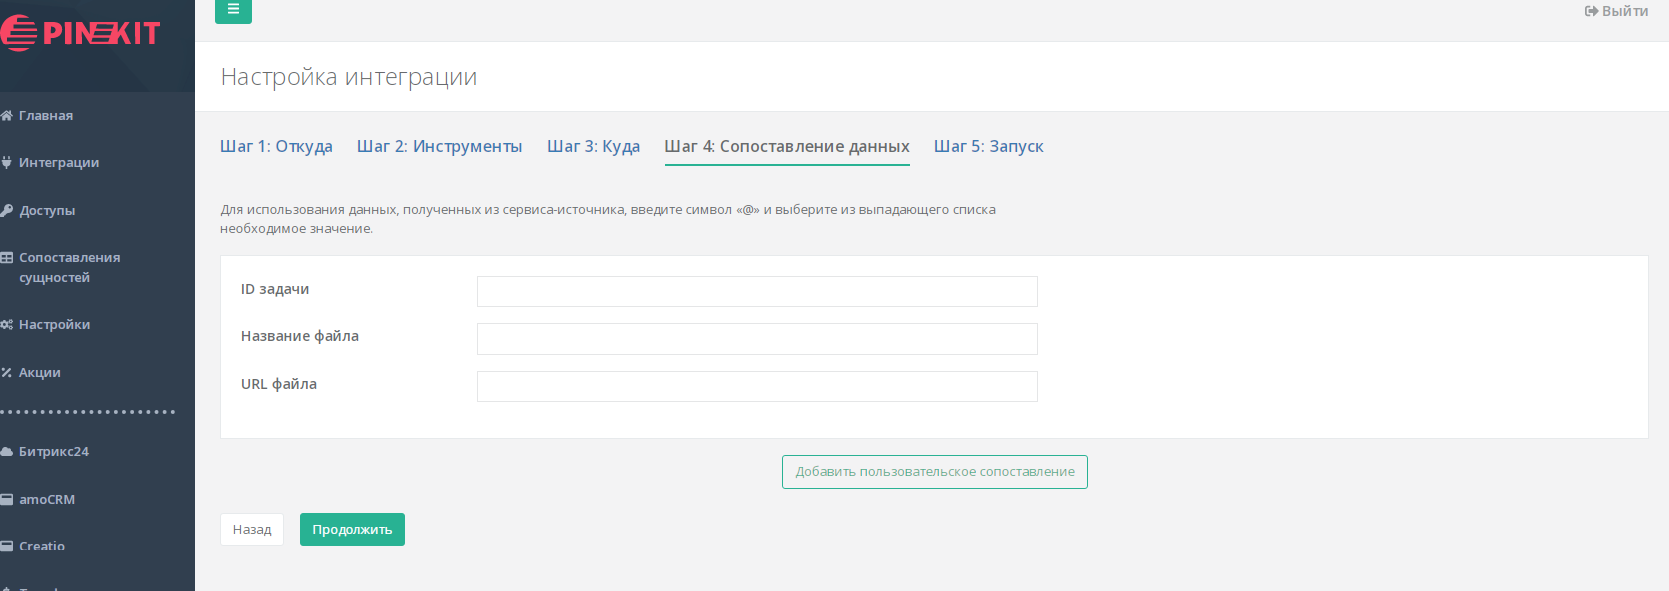Toggle the hamburger sidebar menu button
Image resolution: width=1669 pixels, height=591 pixels.
click(x=233, y=10)
